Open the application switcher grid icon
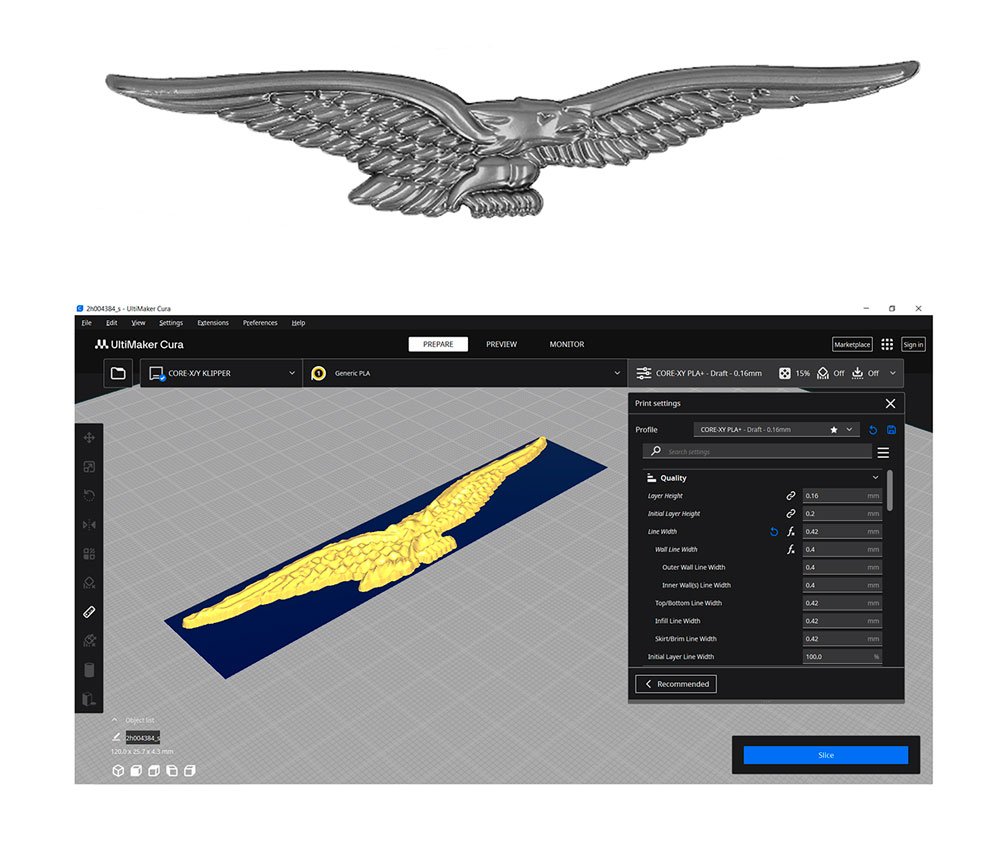 coord(887,344)
